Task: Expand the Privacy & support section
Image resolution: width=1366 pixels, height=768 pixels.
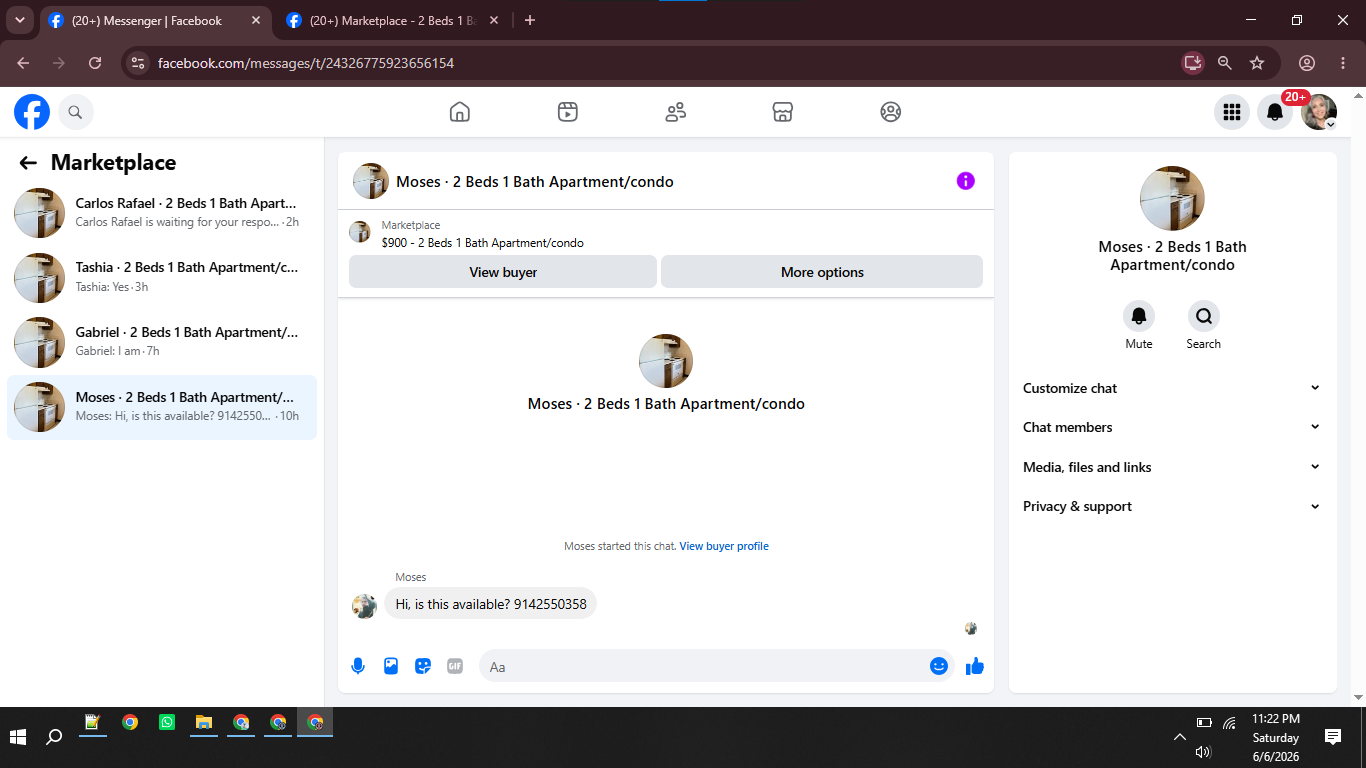Action: pos(1172,506)
